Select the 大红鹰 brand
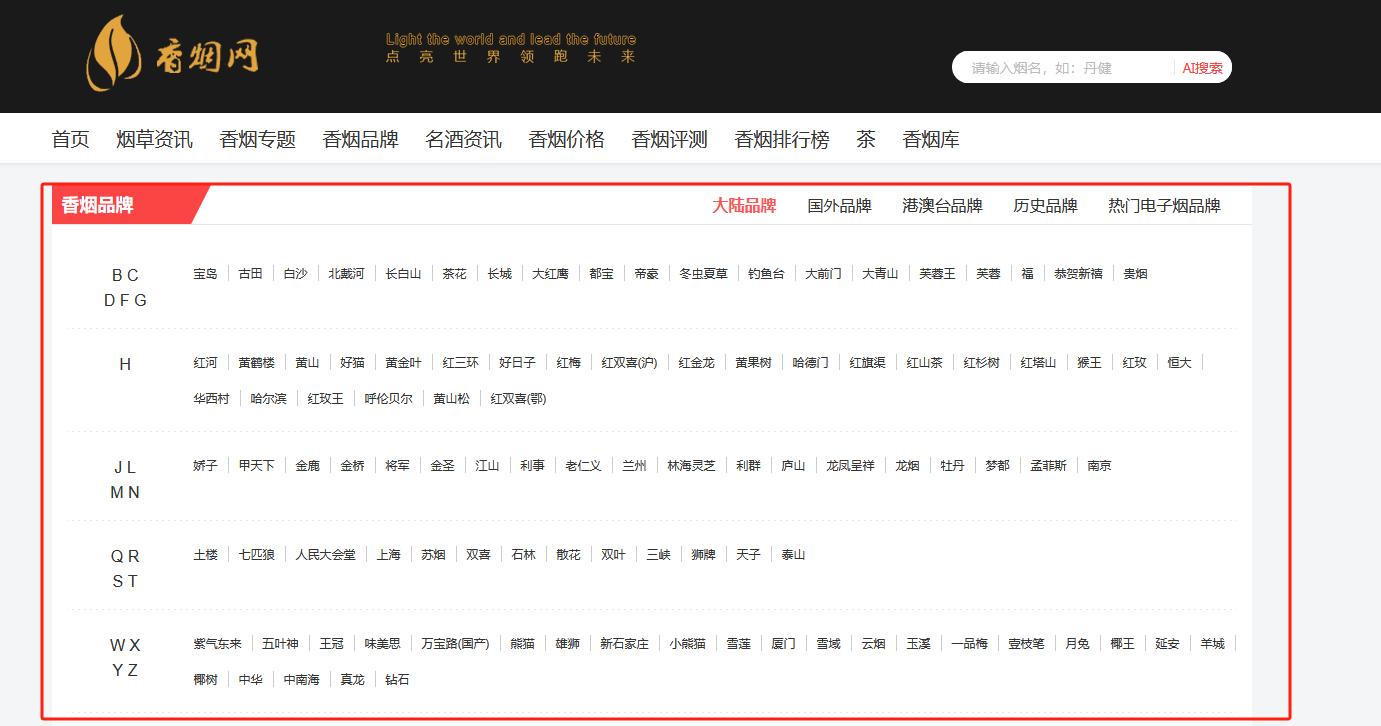The width and height of the screenshot is (1381, 726). (550, 273)
